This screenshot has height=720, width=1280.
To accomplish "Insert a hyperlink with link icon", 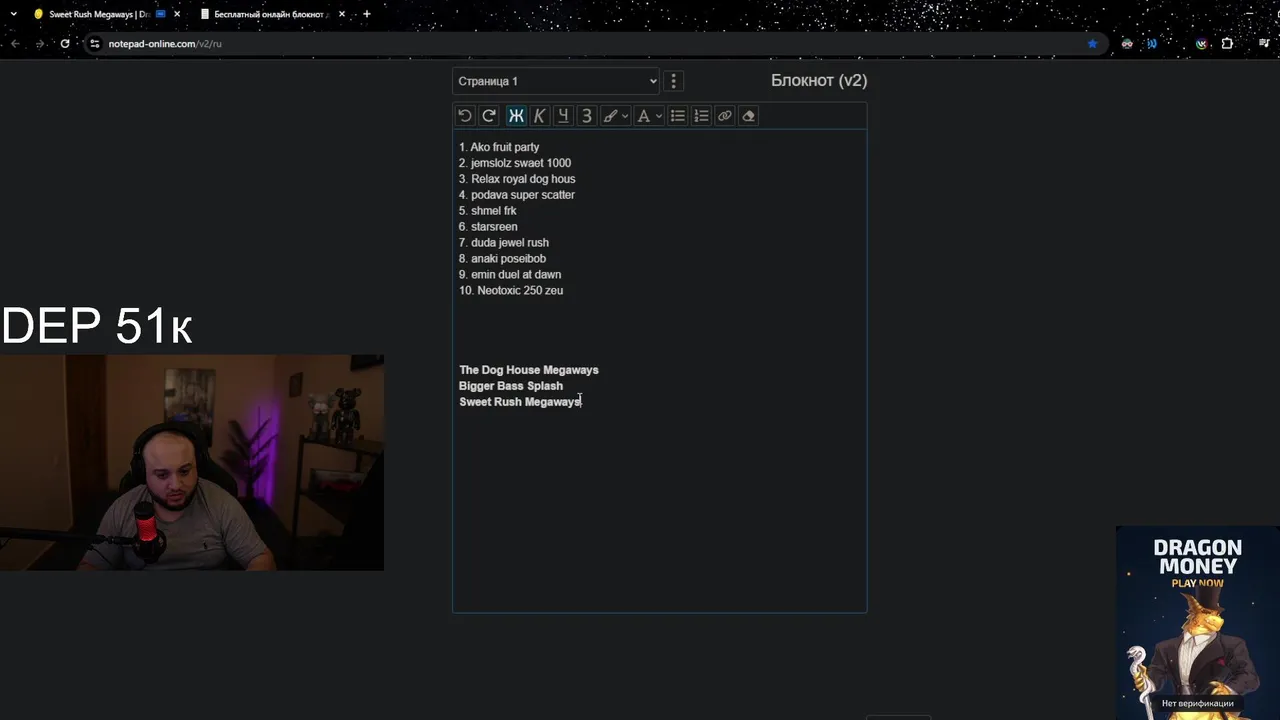I will coord(725,116).
